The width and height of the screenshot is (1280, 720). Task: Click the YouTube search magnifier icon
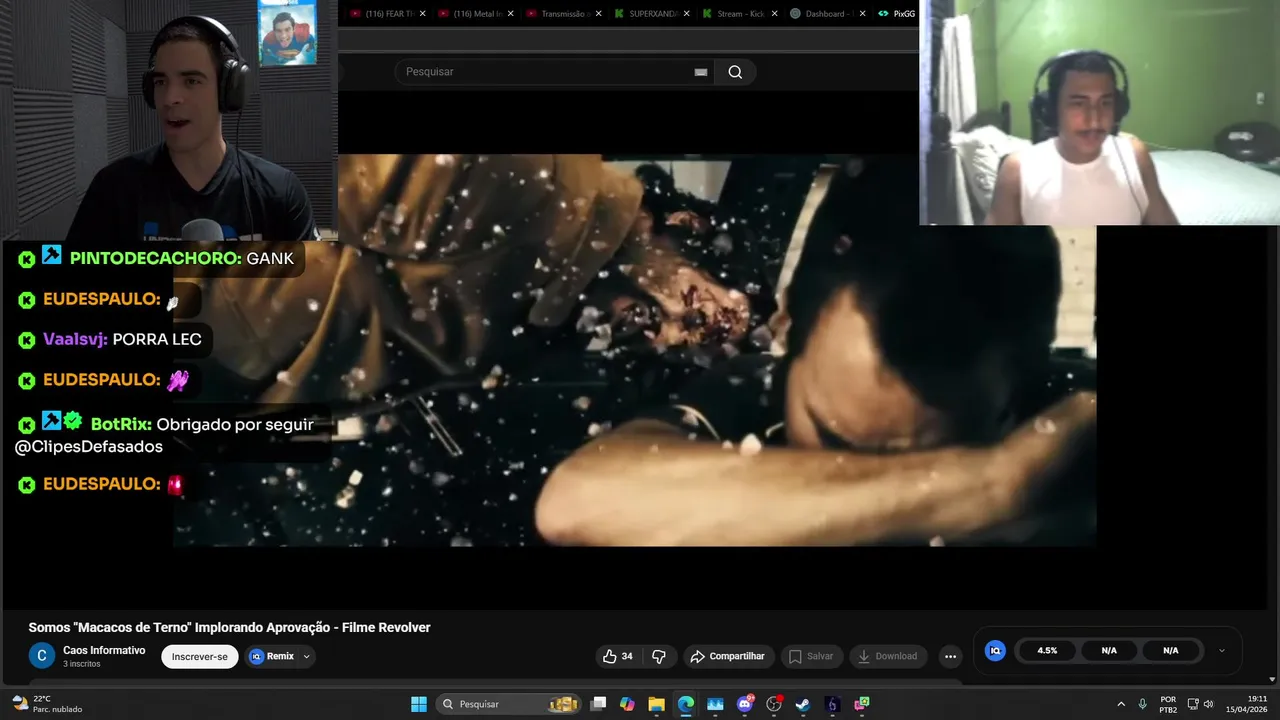735,72
